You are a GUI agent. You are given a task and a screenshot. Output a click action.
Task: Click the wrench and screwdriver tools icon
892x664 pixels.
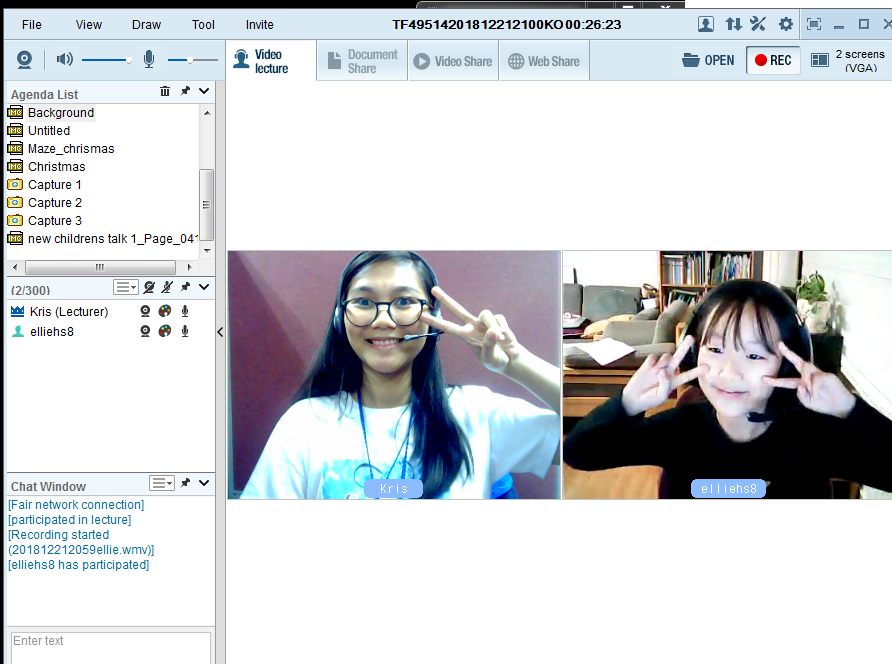[x=759, y=24]
